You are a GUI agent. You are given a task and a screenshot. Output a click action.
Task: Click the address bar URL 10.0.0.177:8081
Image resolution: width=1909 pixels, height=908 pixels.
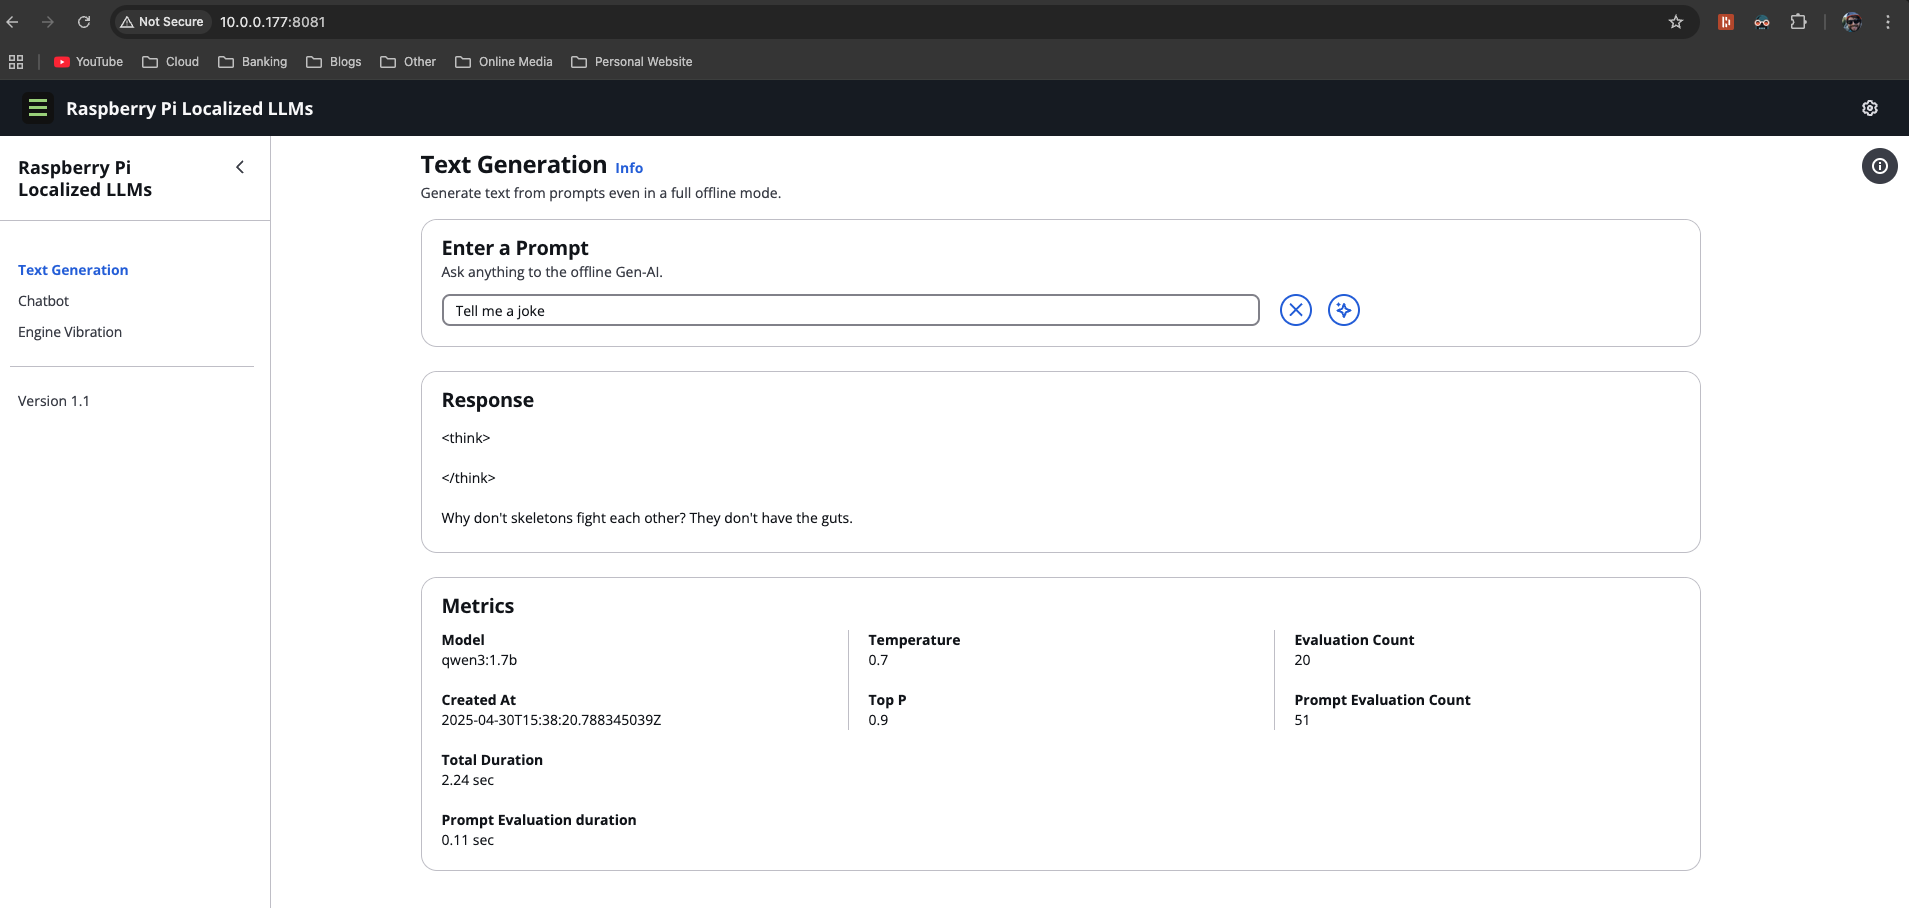click(x=272, y=22)
